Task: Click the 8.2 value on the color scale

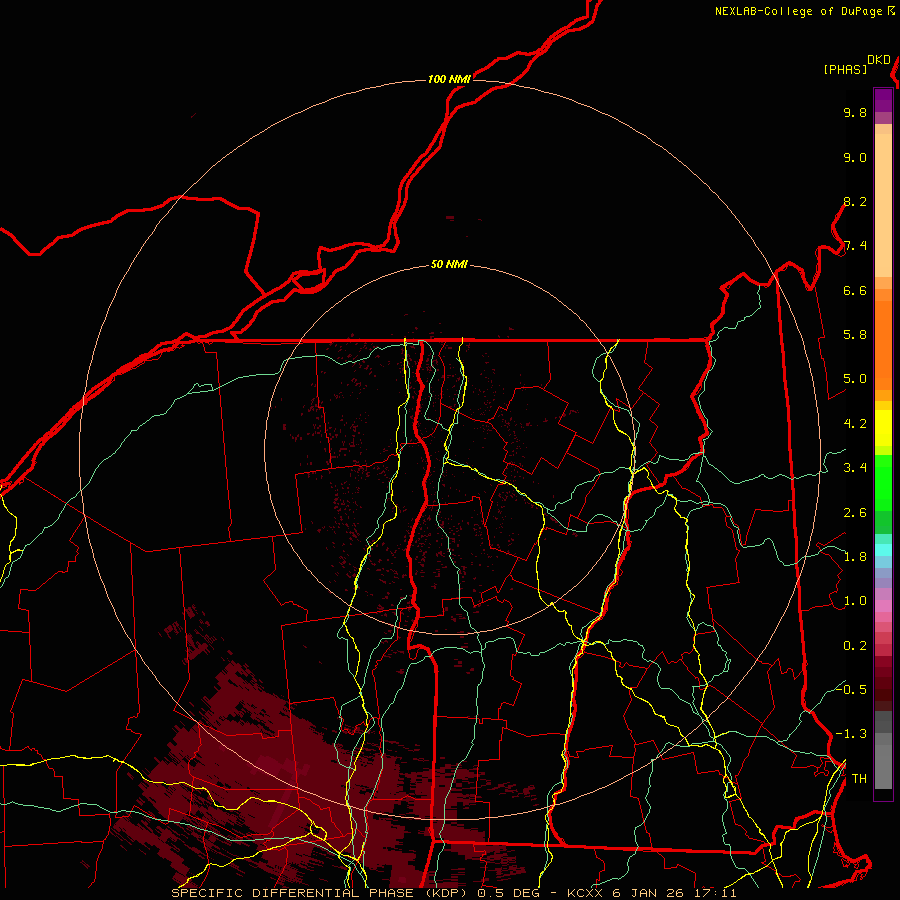Action: coord(855,201)
